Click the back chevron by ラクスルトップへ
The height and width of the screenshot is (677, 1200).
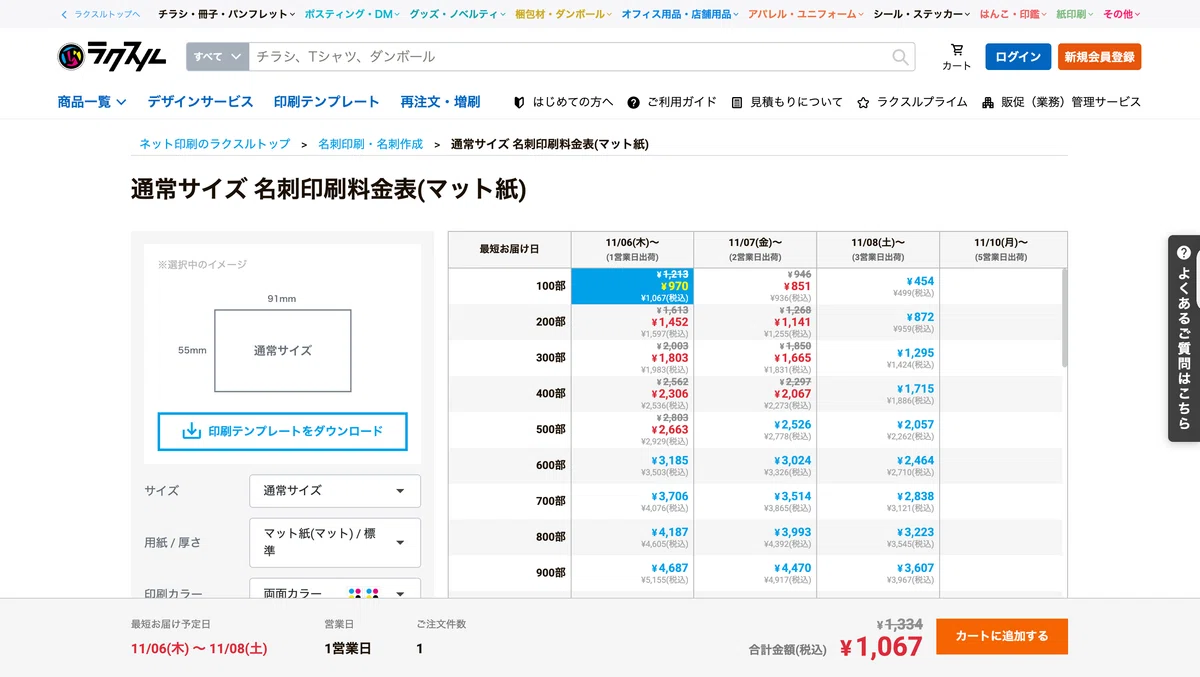65,14
